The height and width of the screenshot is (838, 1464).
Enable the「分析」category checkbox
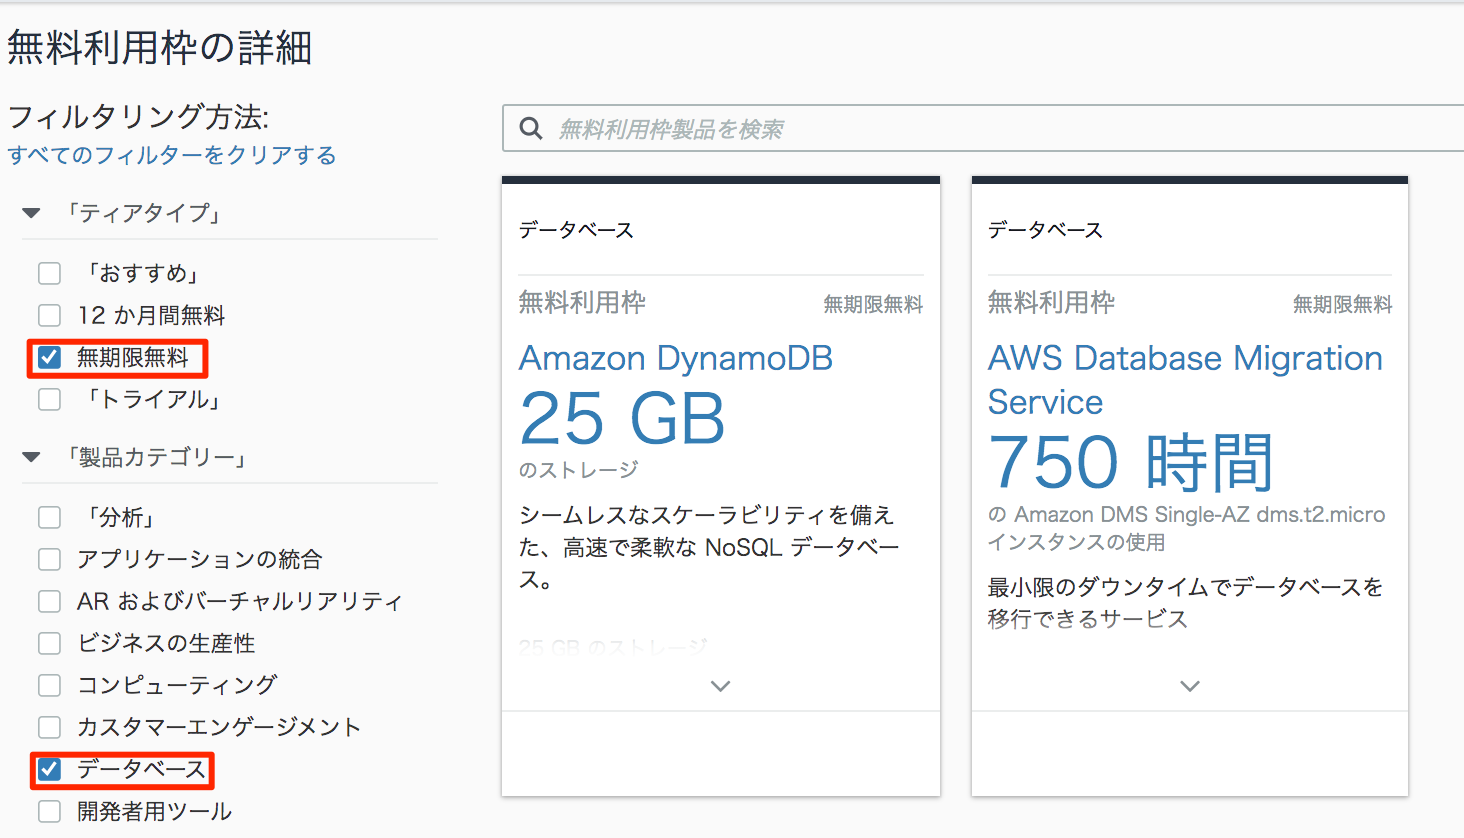click(x=49, y=517)
